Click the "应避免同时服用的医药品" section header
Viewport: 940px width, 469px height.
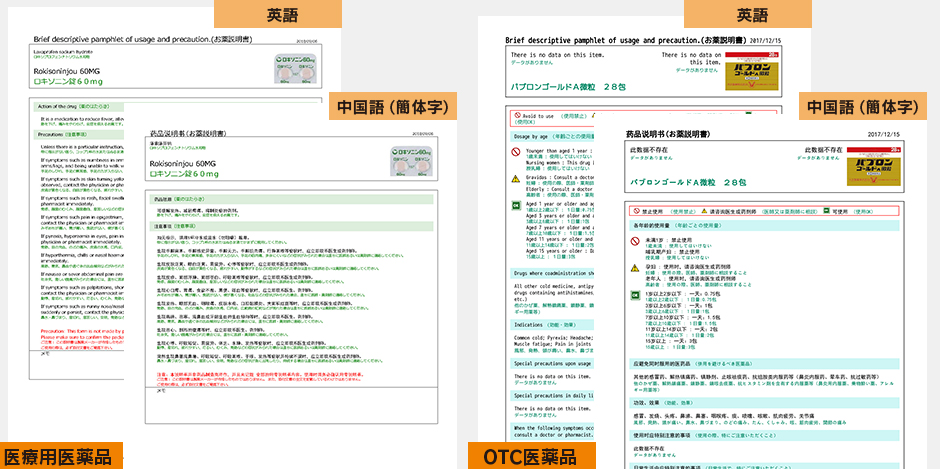coord(764,364)
